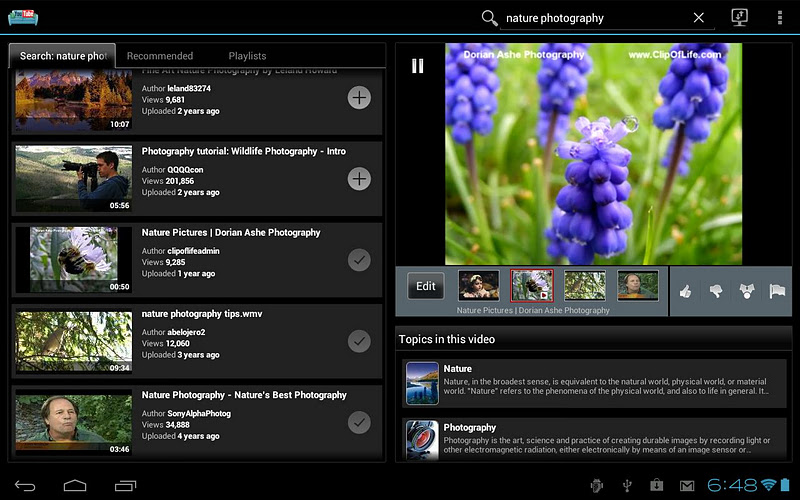Pause the playing video
This screenshot has height=500, width=800.
[x=418, y=66]
